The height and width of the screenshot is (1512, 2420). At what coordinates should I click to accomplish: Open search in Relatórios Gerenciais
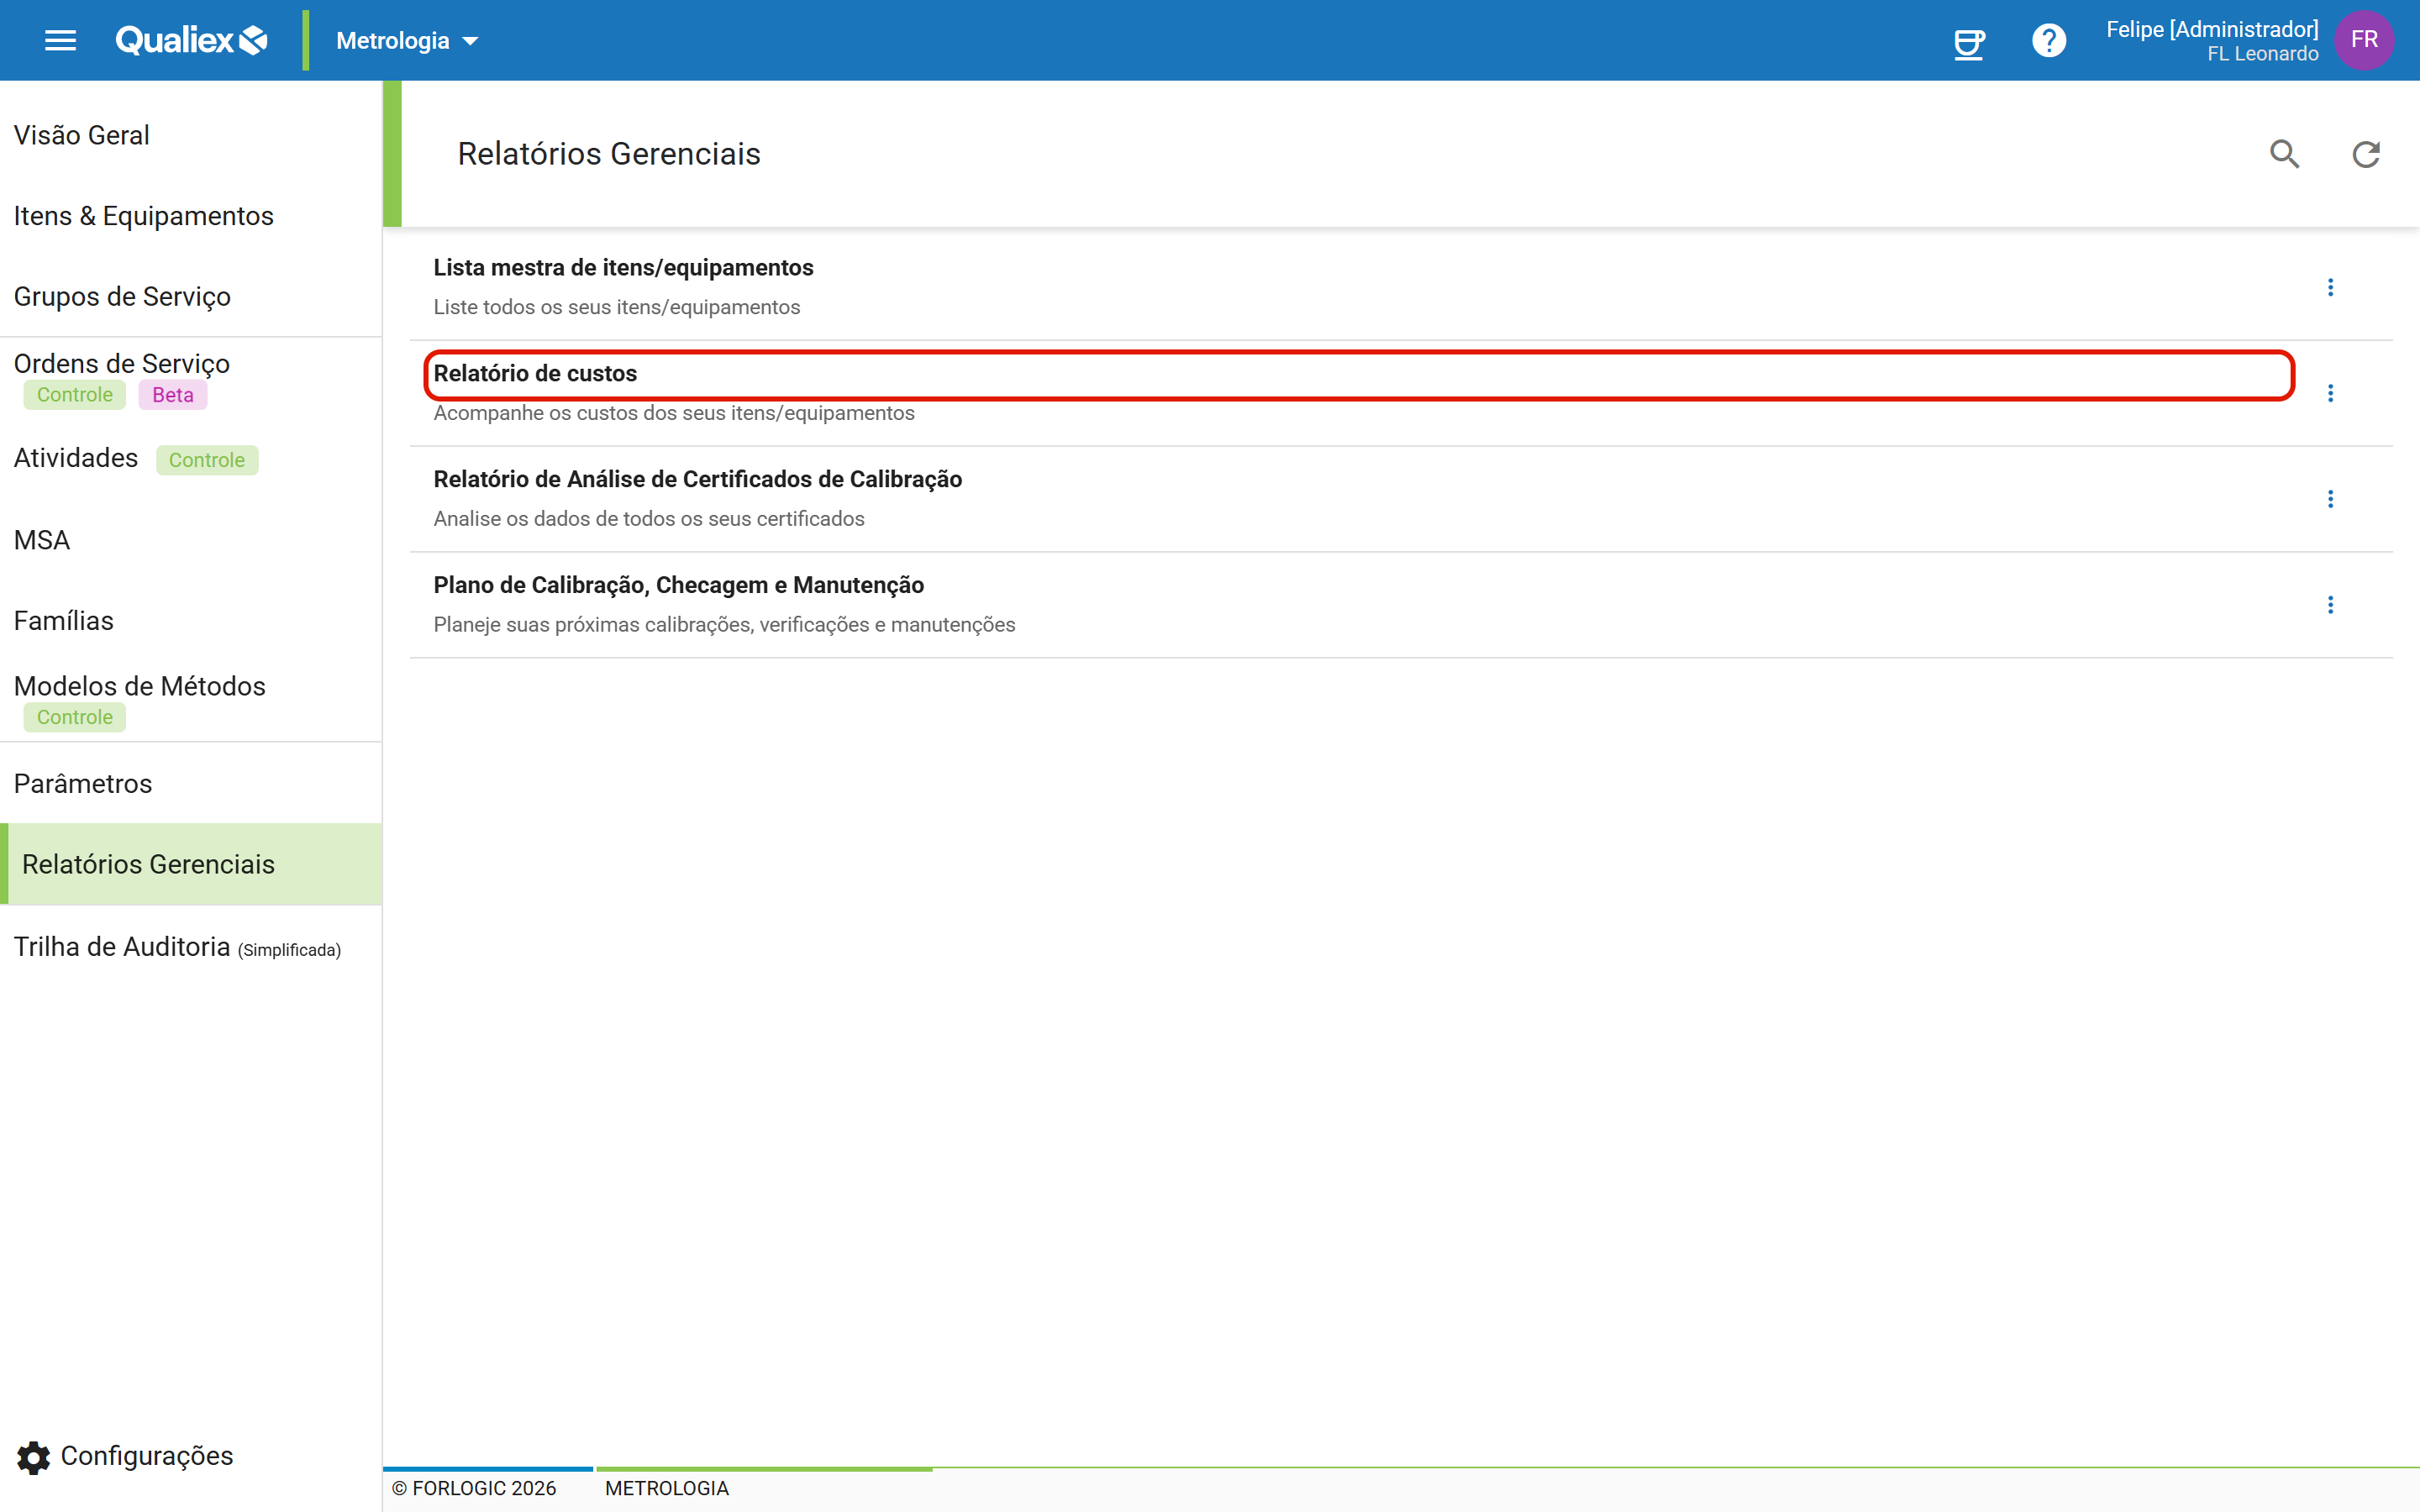pyautogui.click(x=2284, y=154)
